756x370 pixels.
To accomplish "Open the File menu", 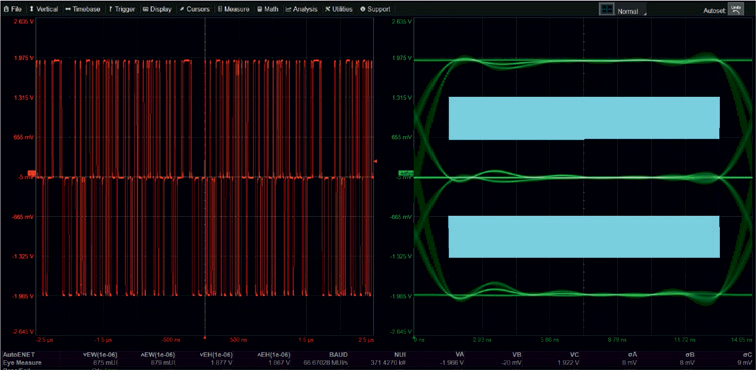I will (x=13, y=9).
